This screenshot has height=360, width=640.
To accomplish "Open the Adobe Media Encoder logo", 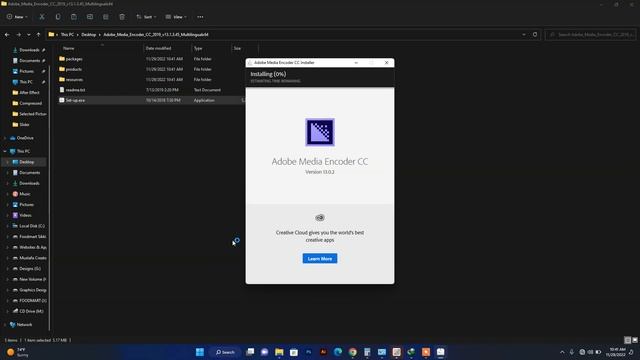I will pos(320,132).
